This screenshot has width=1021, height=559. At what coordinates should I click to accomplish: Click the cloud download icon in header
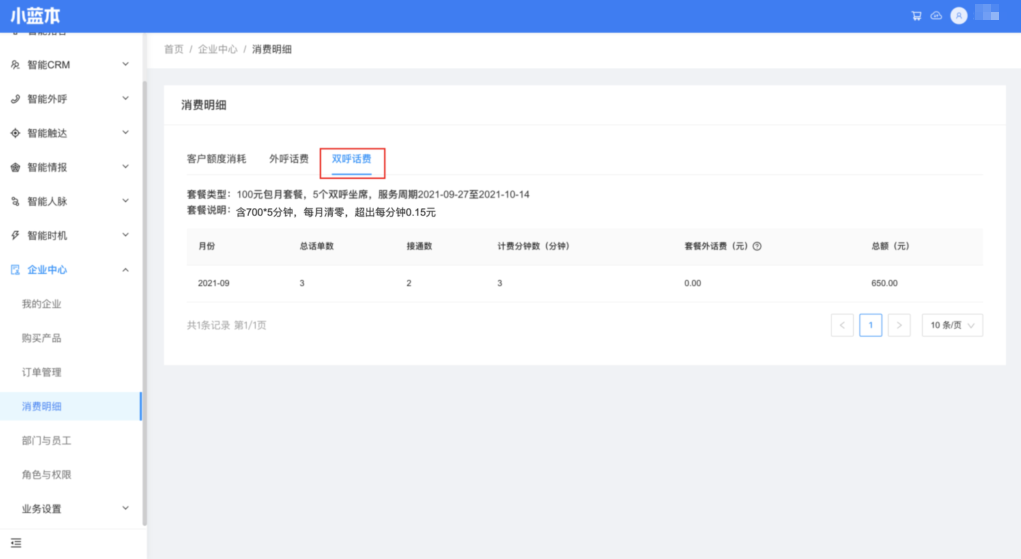click(936, 16)
